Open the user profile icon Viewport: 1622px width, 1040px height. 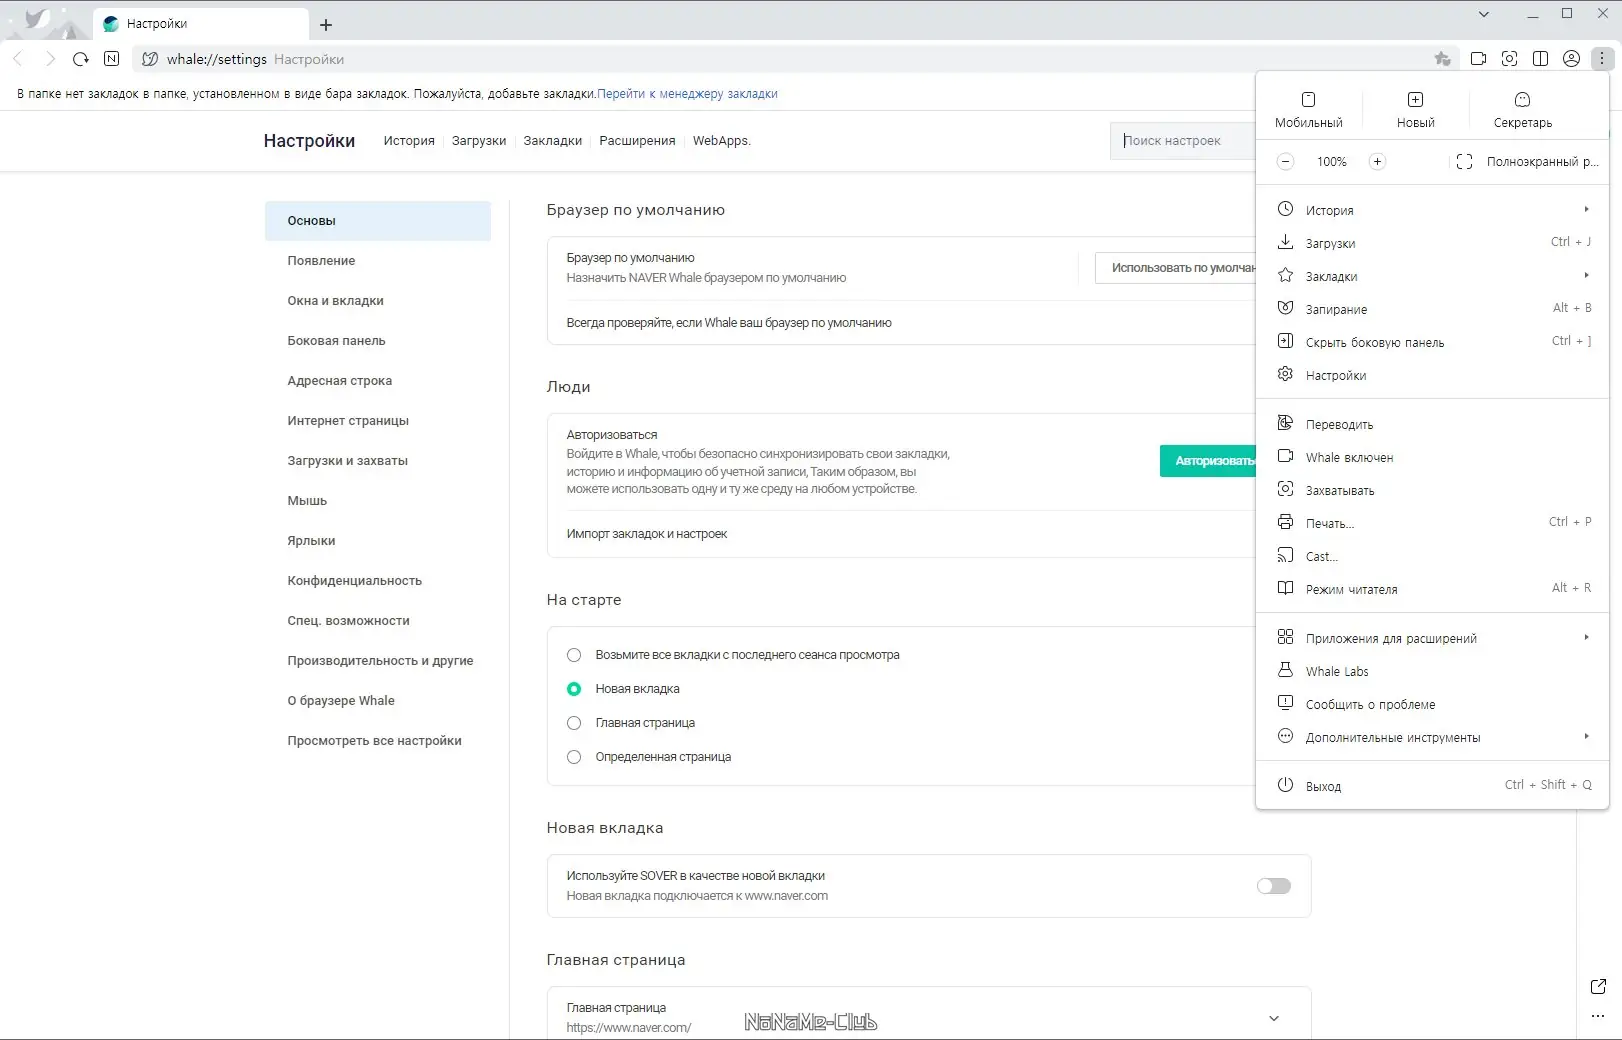click(x=1572, y=59)
